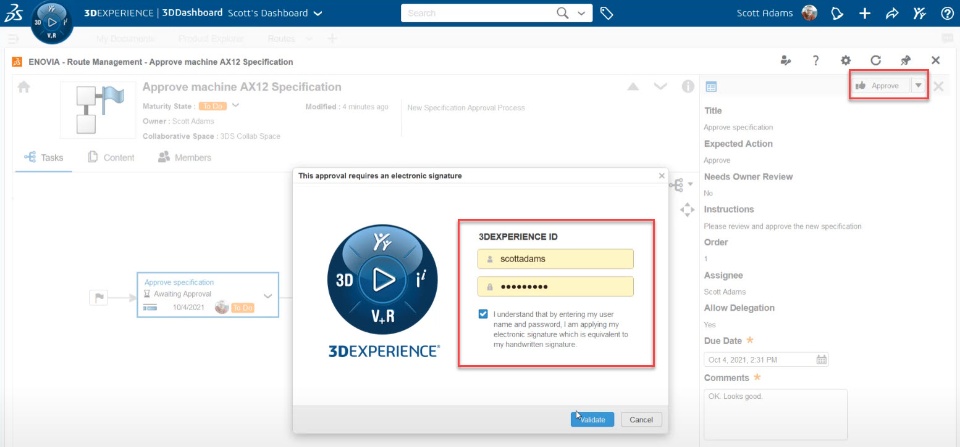This screenshot has width=960, height=447.
Task: Click the pan arrows icon in graph
Action: [x=687, y=210]
